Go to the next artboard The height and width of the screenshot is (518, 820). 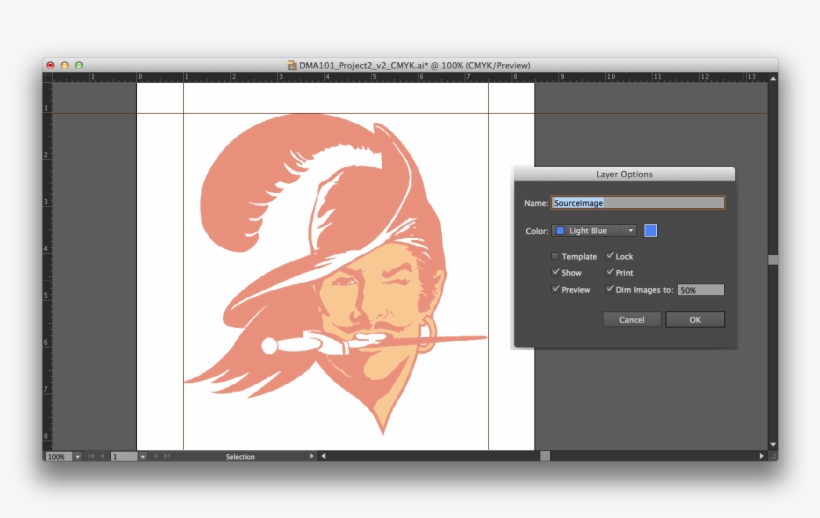(156, 456)
